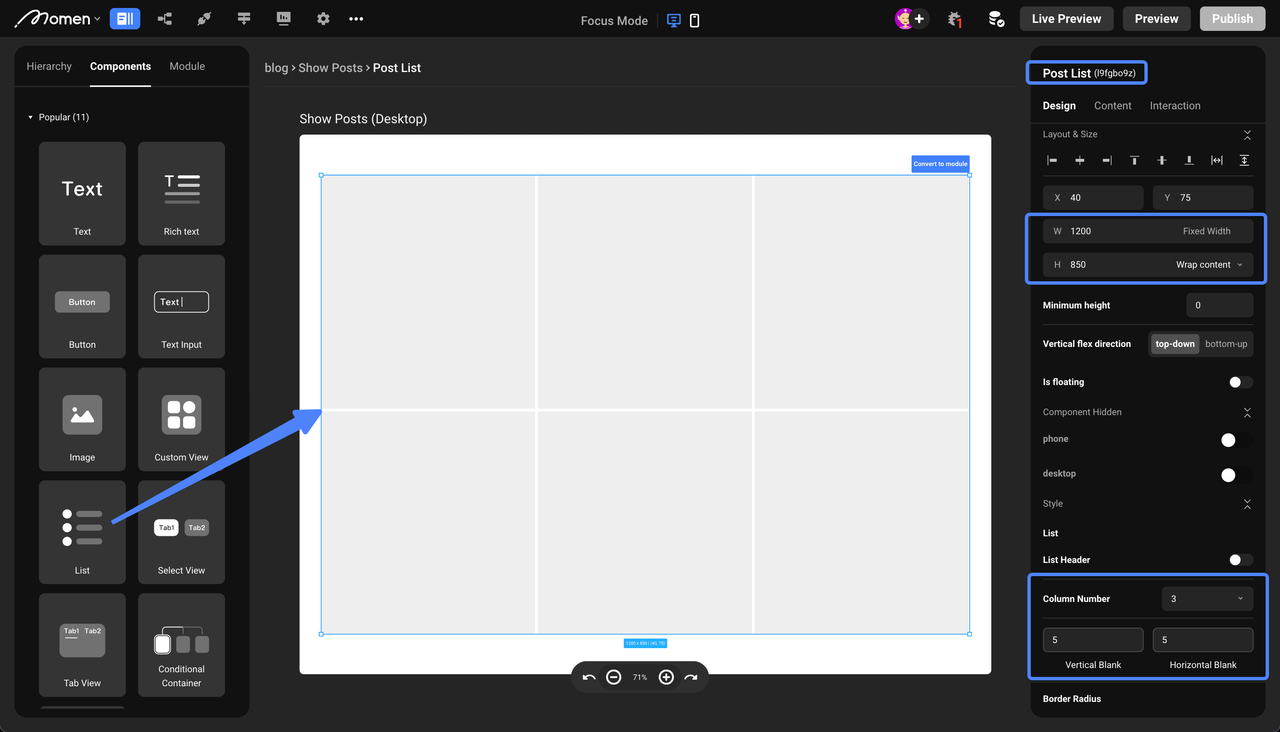Image resolution: width=1280 pixels, height=732 pixels.
Task: Switch to the Hierarchy tab
Action: [49, 67]
